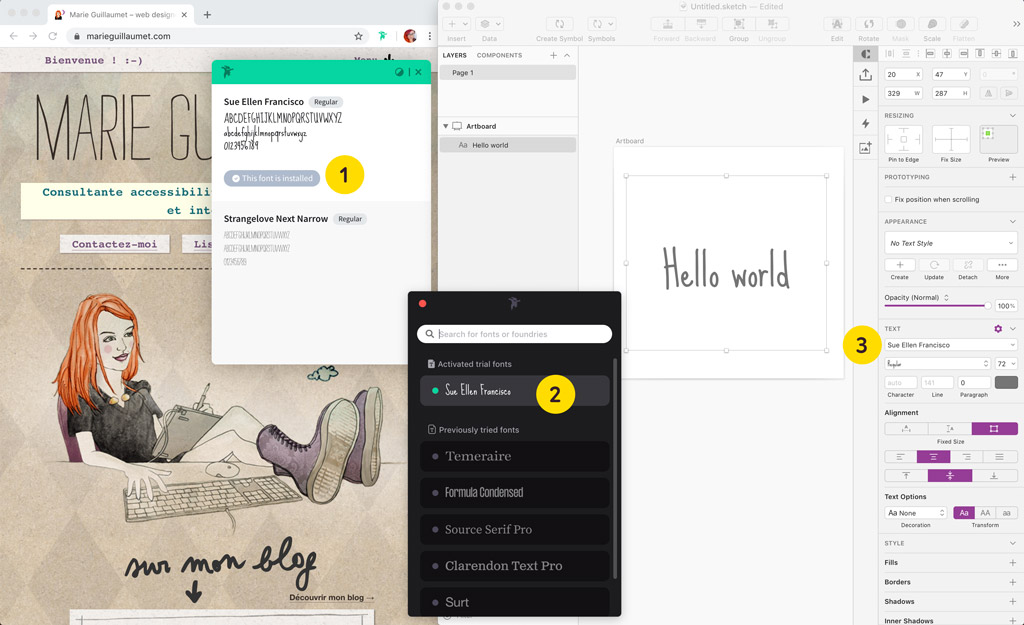Image resolution: width=1024 pixels, height=625 pixels.
Task: Bookmark the page with the star icon
Action: (358, 36)
